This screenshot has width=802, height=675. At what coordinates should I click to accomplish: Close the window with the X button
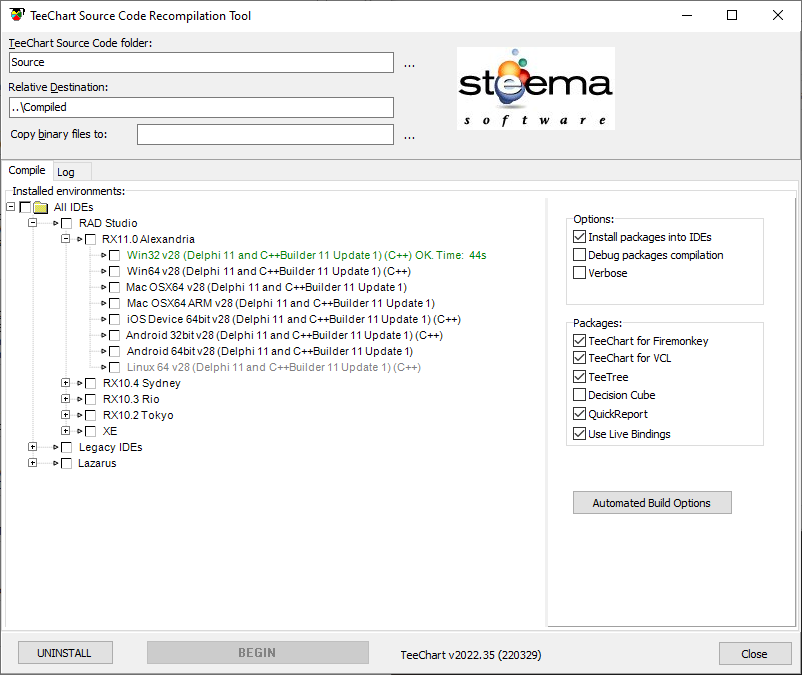pyautogui.click(x=778, y=15)
